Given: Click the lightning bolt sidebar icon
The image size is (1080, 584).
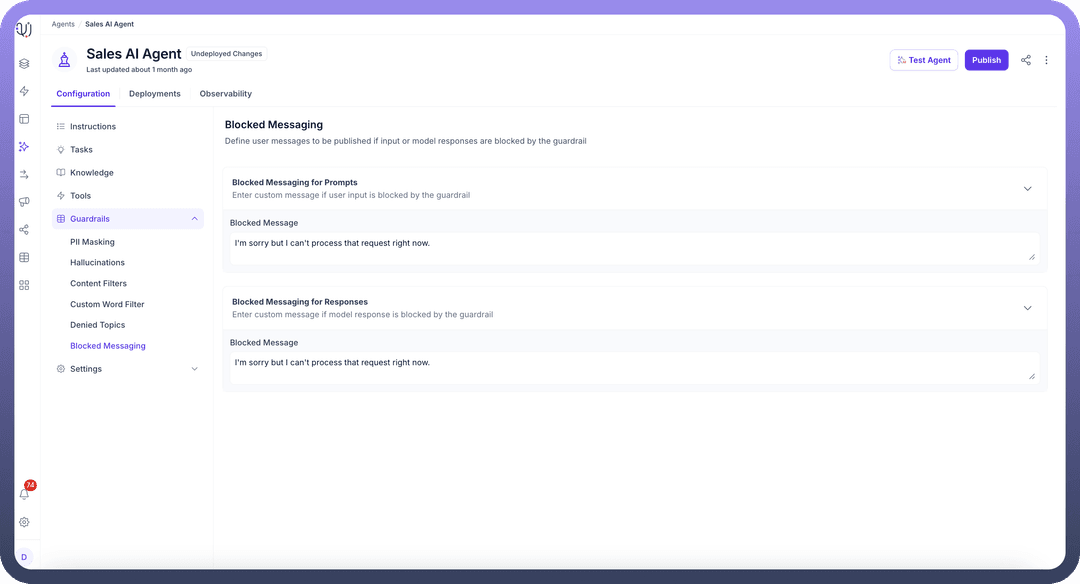Looking at the screenshot, I should pyautogui.click(x=24, y=91).
